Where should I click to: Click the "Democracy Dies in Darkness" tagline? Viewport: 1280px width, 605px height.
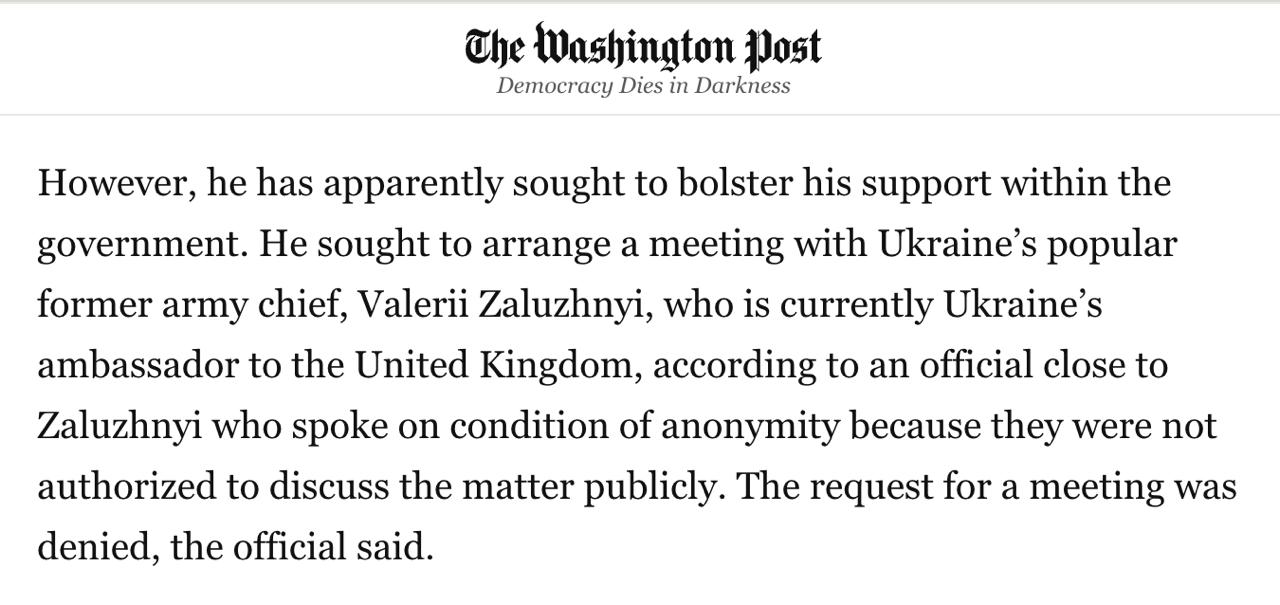point(642,85)
